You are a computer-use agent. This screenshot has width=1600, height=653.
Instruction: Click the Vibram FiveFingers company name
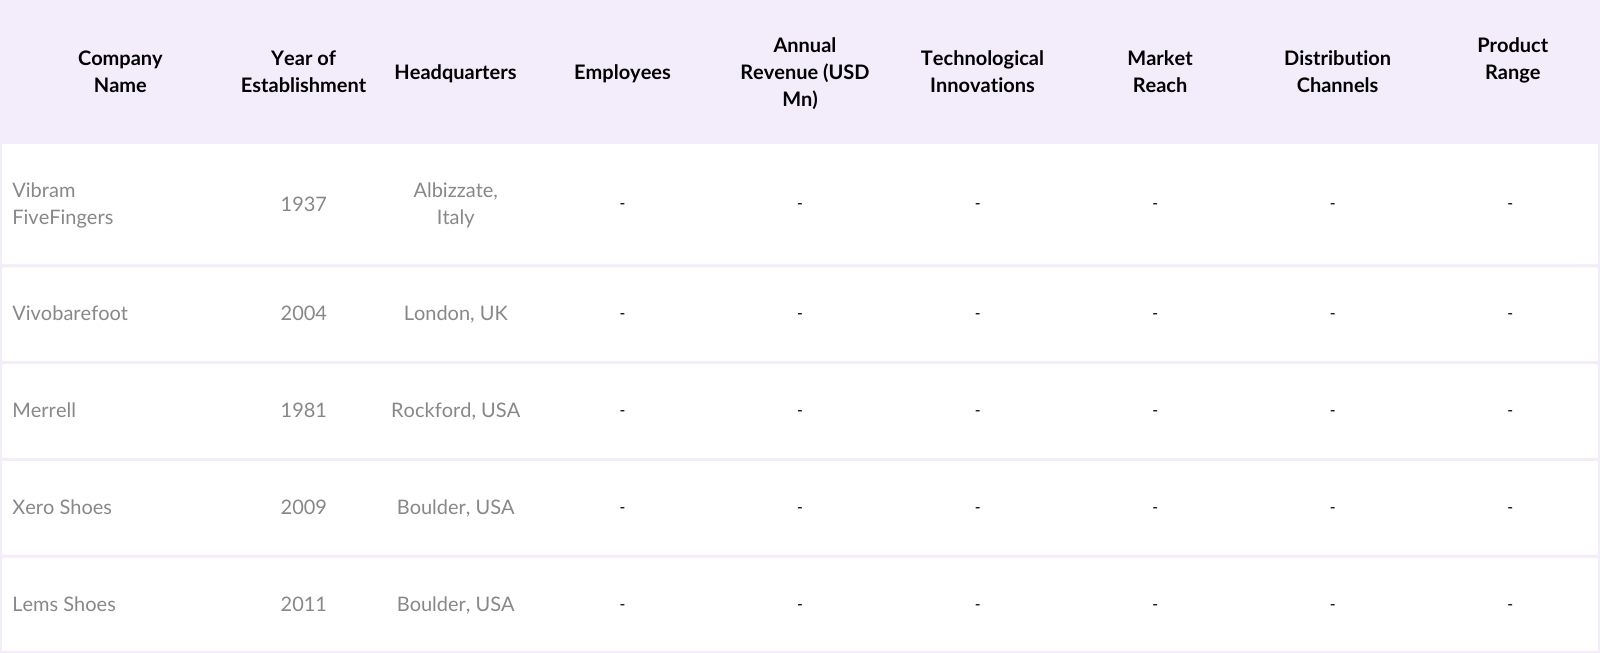(63, 204)
